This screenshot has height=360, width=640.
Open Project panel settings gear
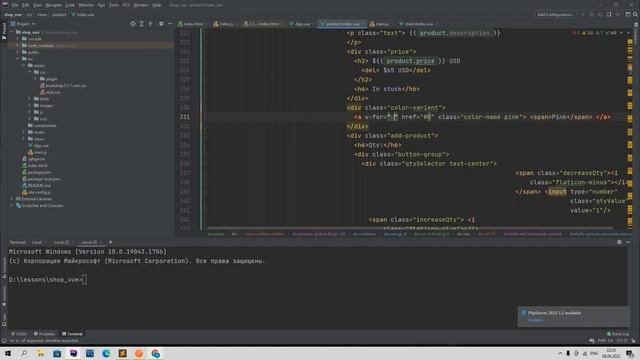tap(161, 24)
